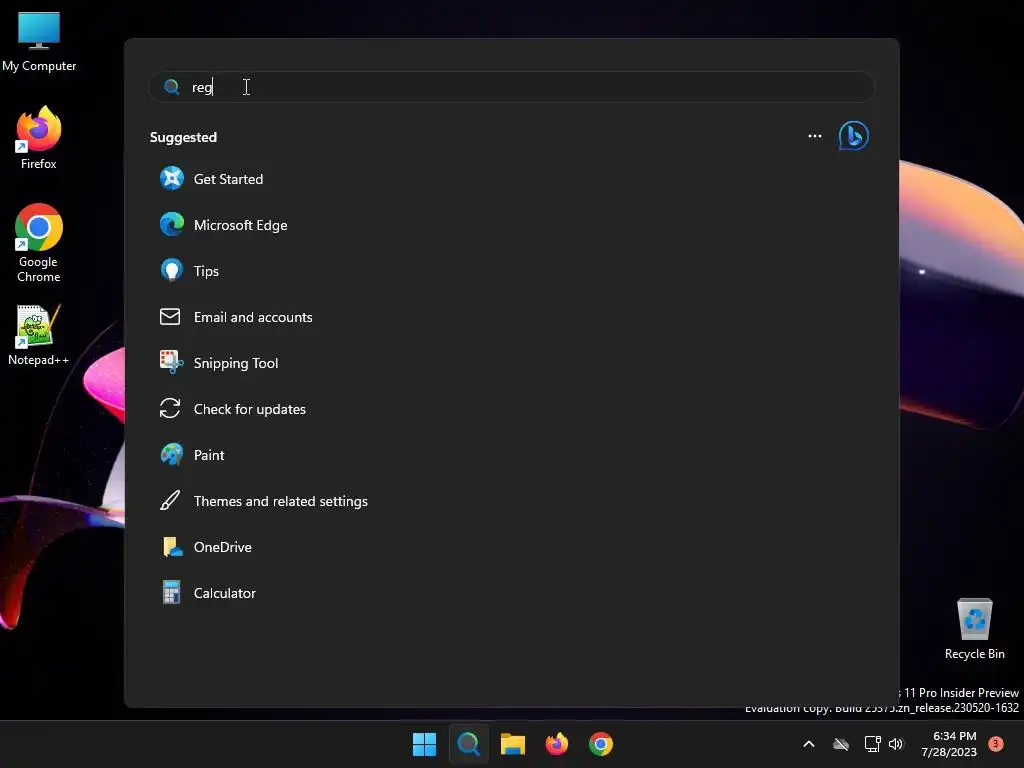Click the network tray icon
Screen dimensions: 1024x768
[x=872, y=744]
